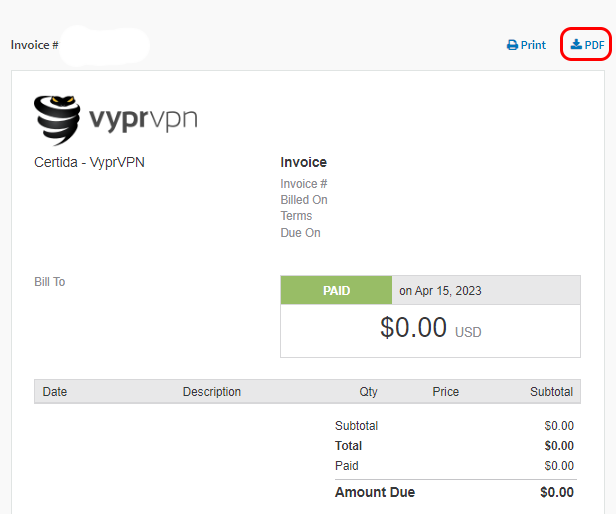Click the Amount Due $0.00 value
This screenshot has width=616, height=514.
coord(557,492)
